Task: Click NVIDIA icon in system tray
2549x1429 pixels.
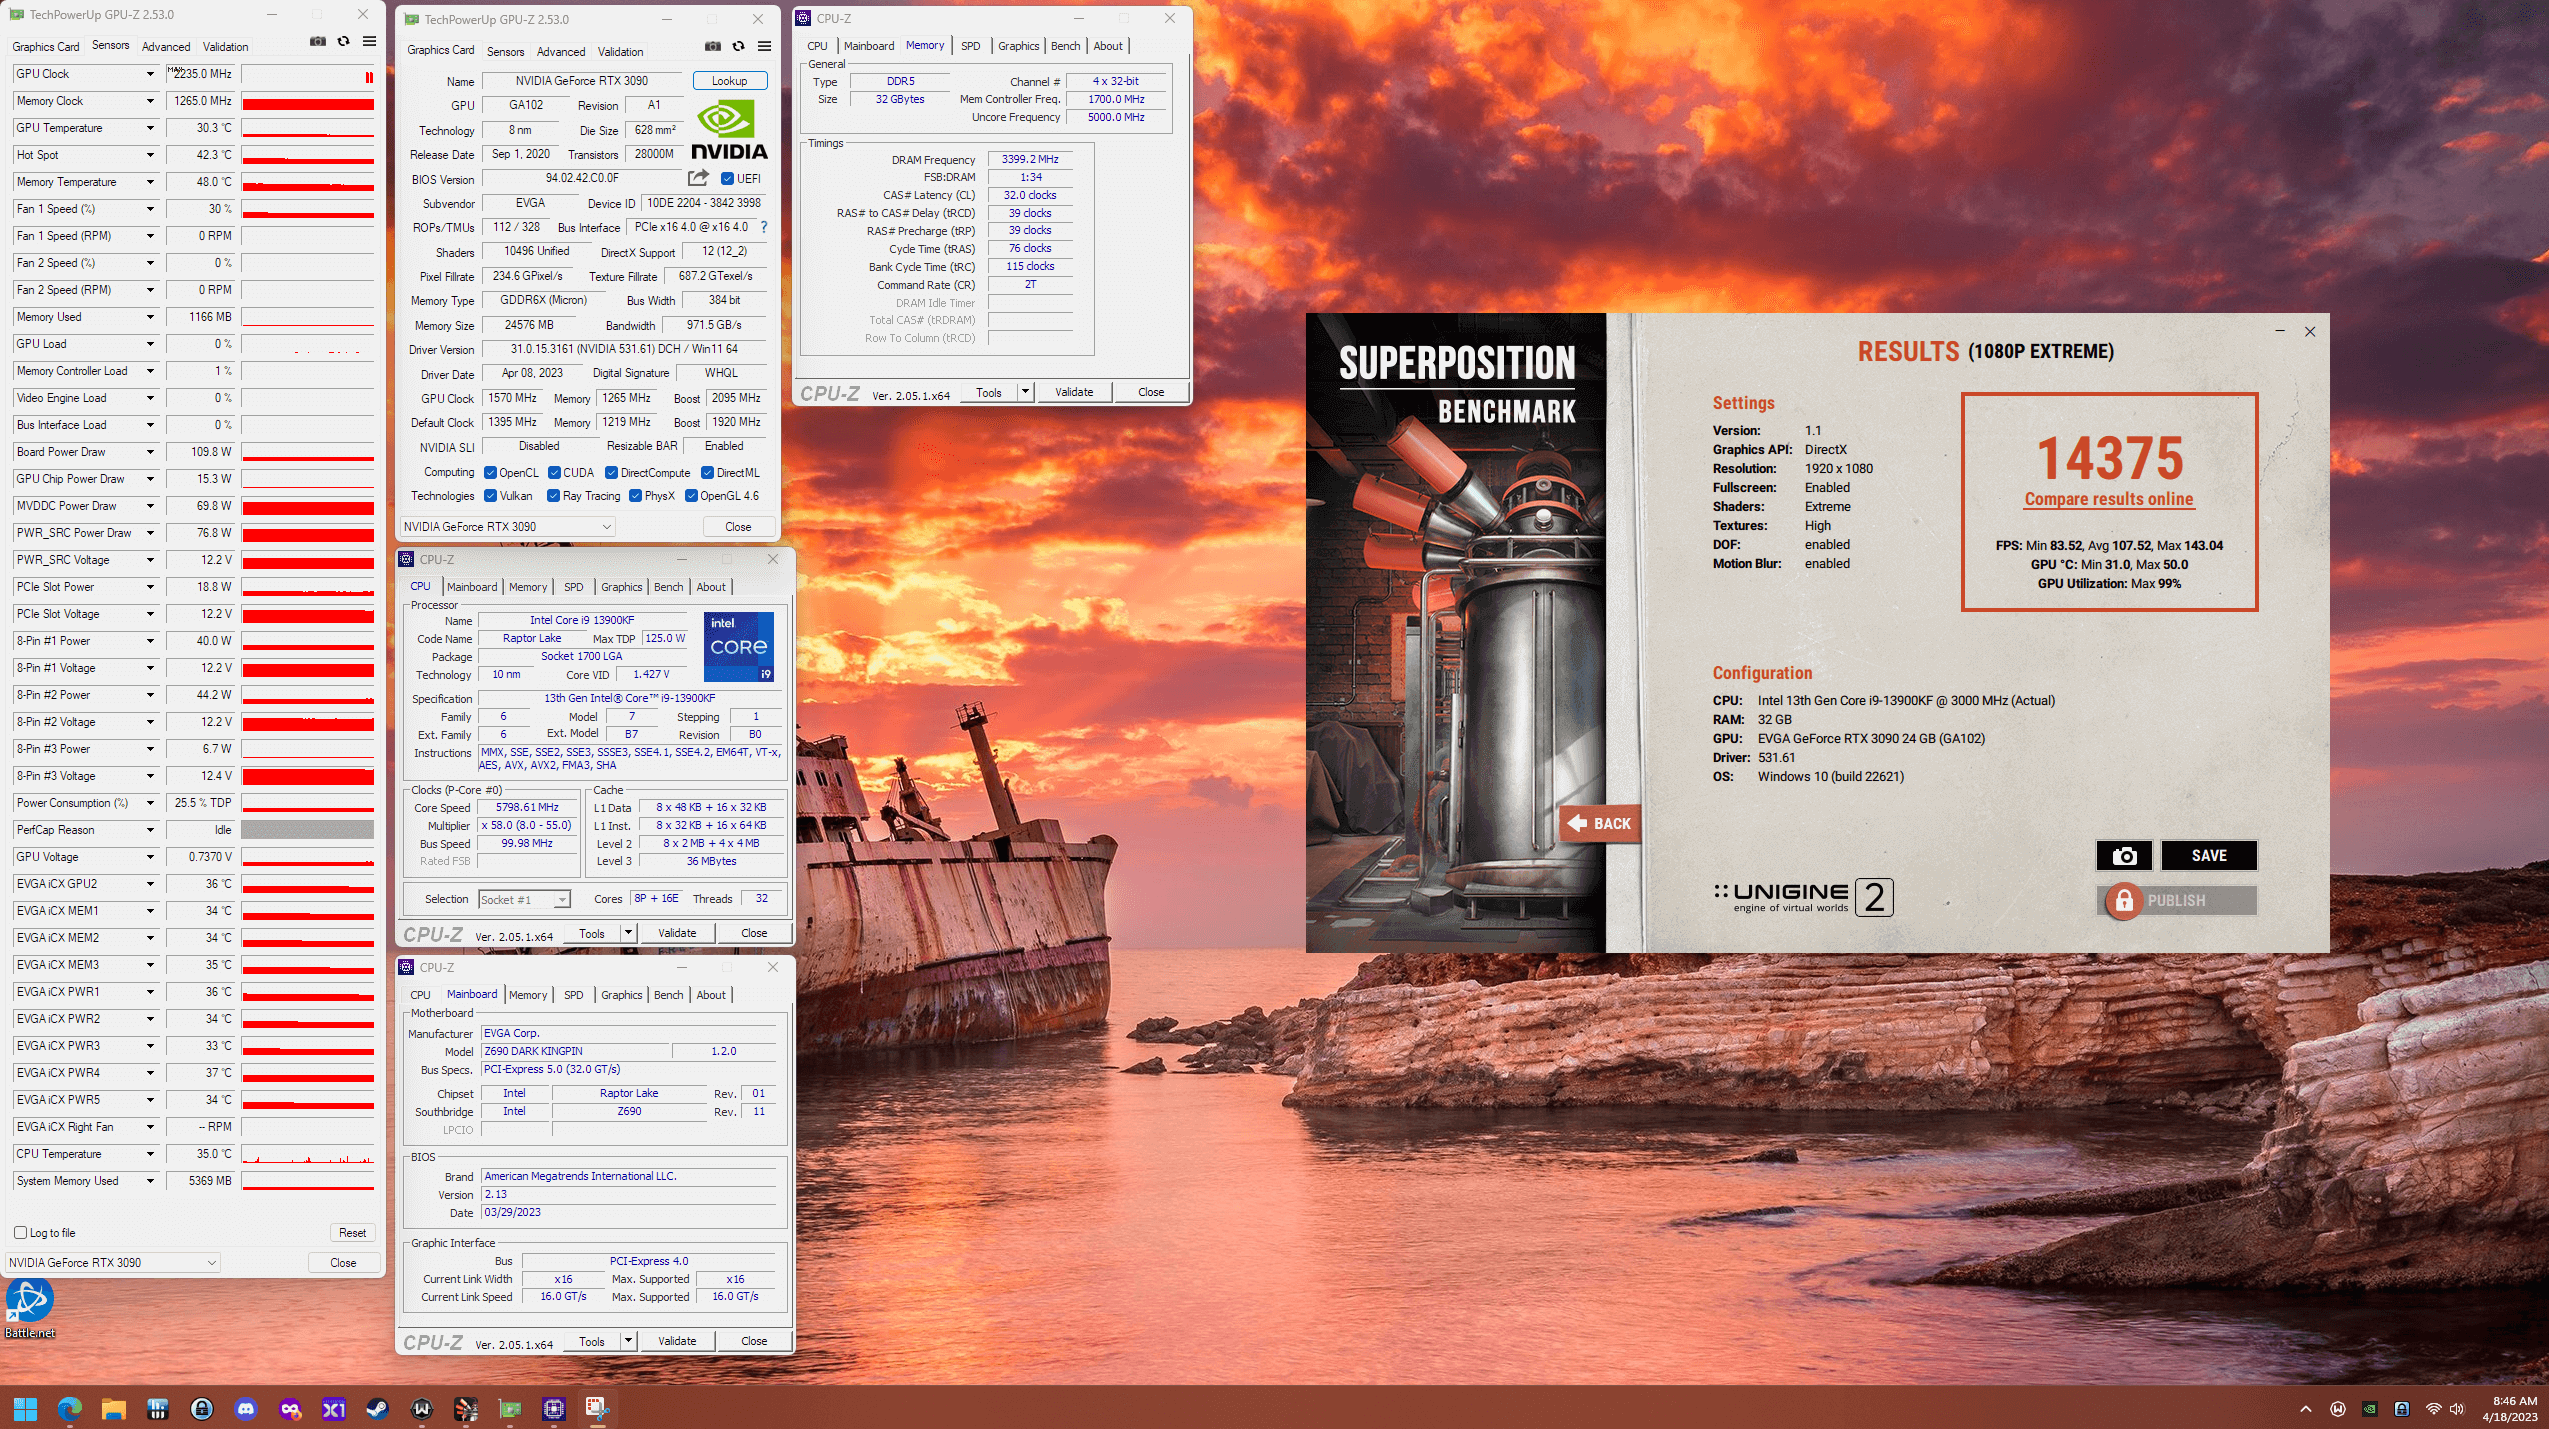Action: pos(2370,1409)
